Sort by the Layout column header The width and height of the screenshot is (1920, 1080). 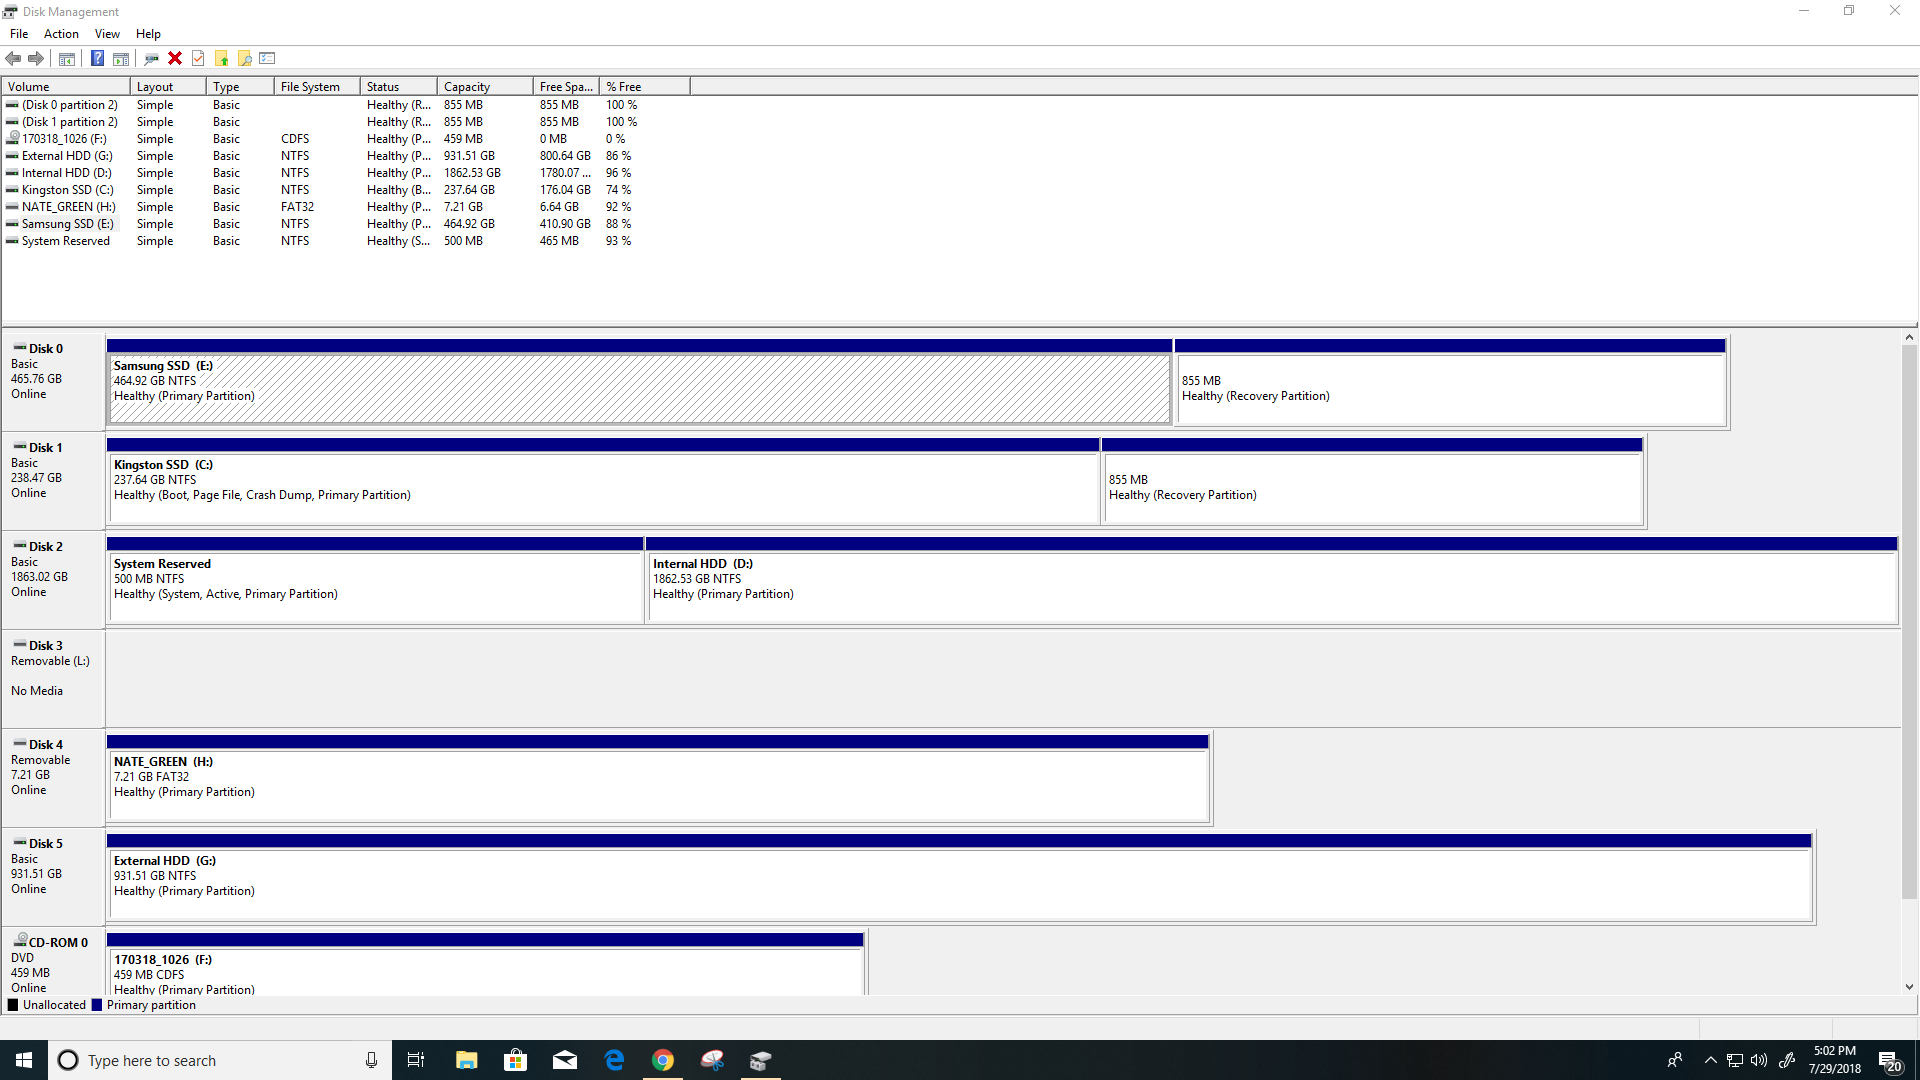pyautogui.click(x=168, y=87)
